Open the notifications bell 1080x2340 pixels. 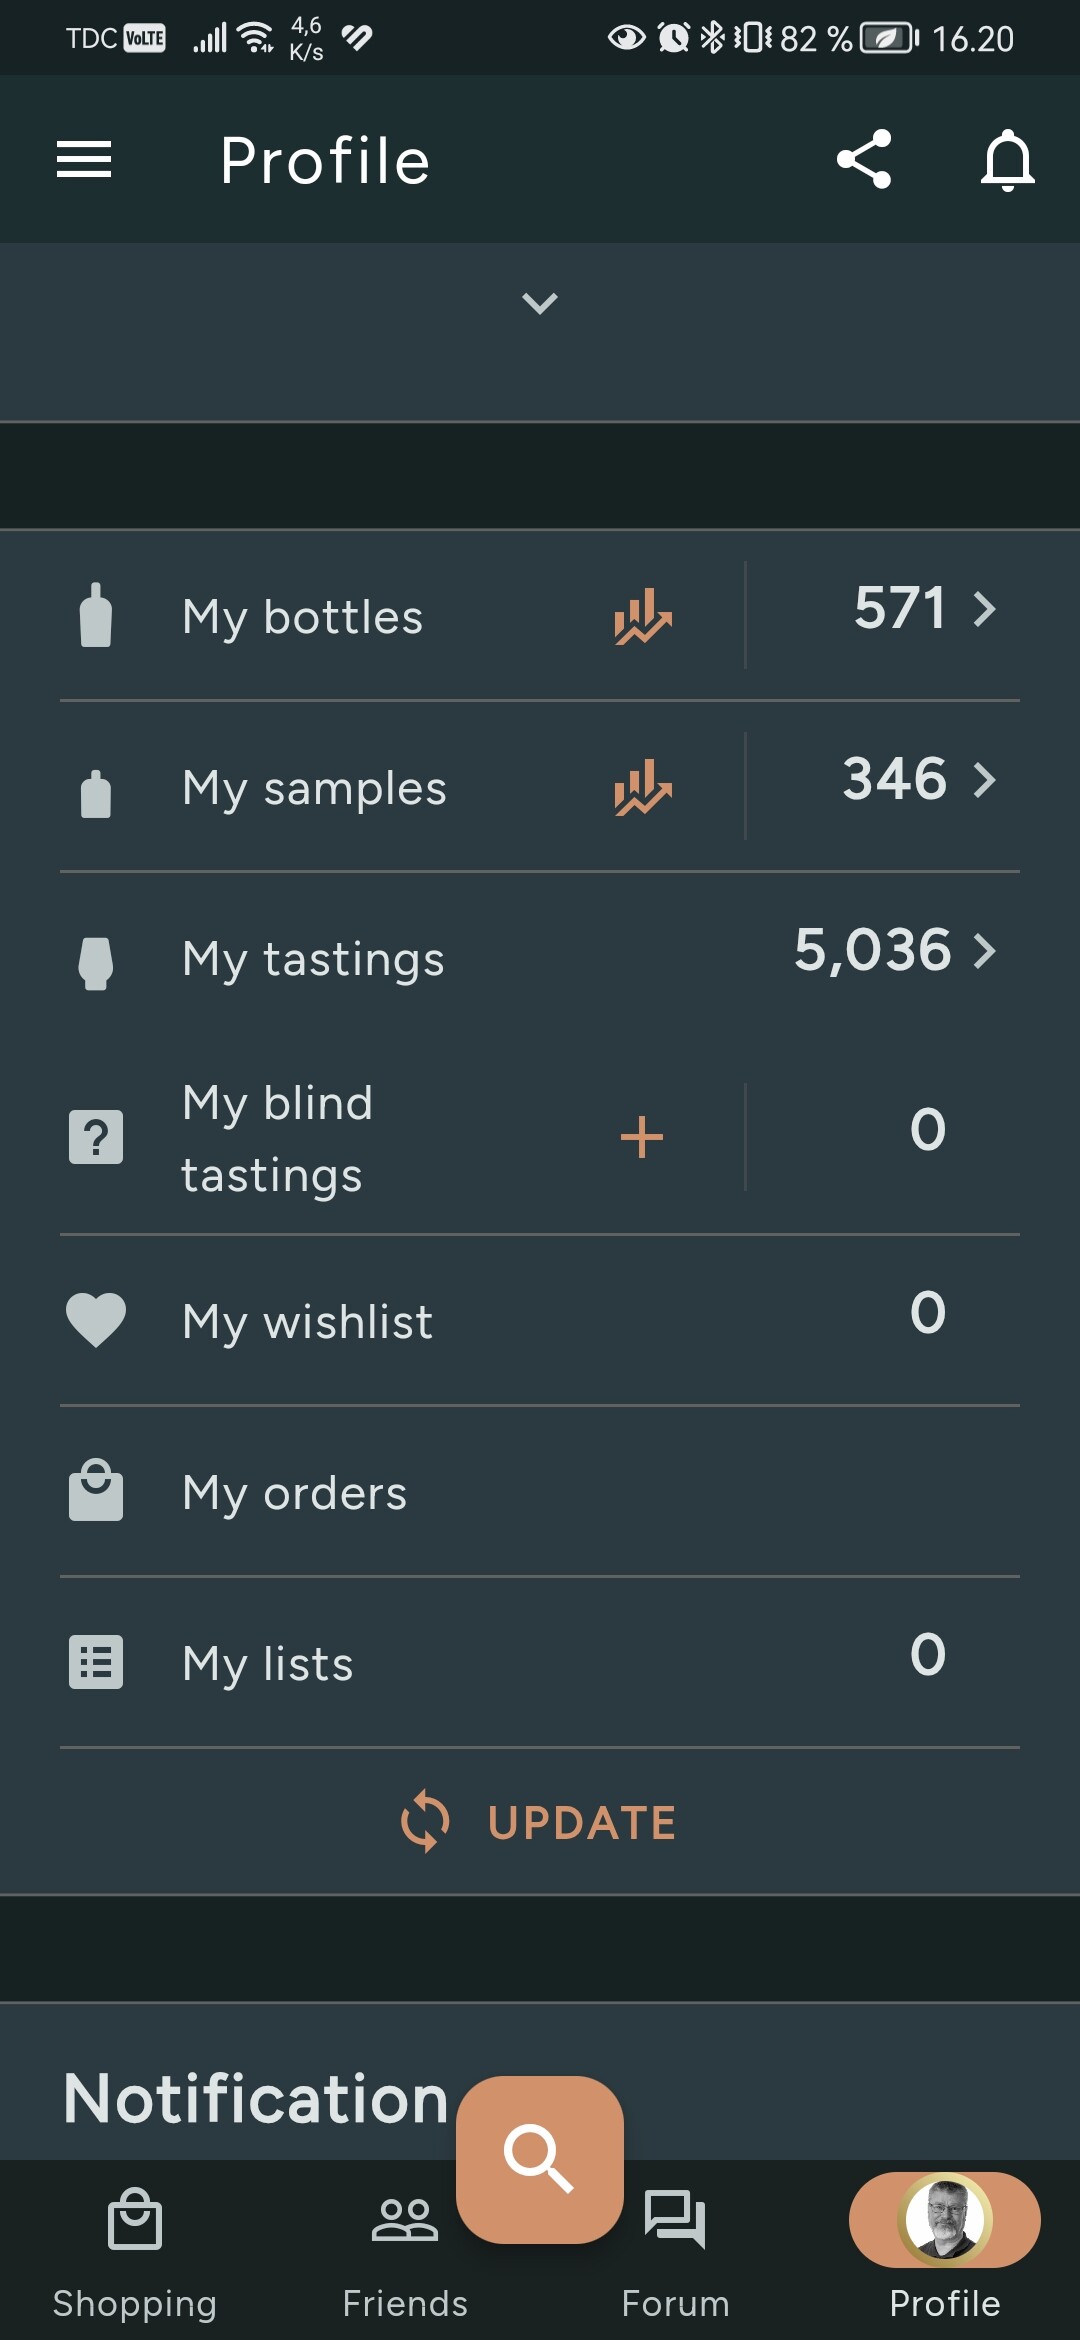coord(1007,160)
